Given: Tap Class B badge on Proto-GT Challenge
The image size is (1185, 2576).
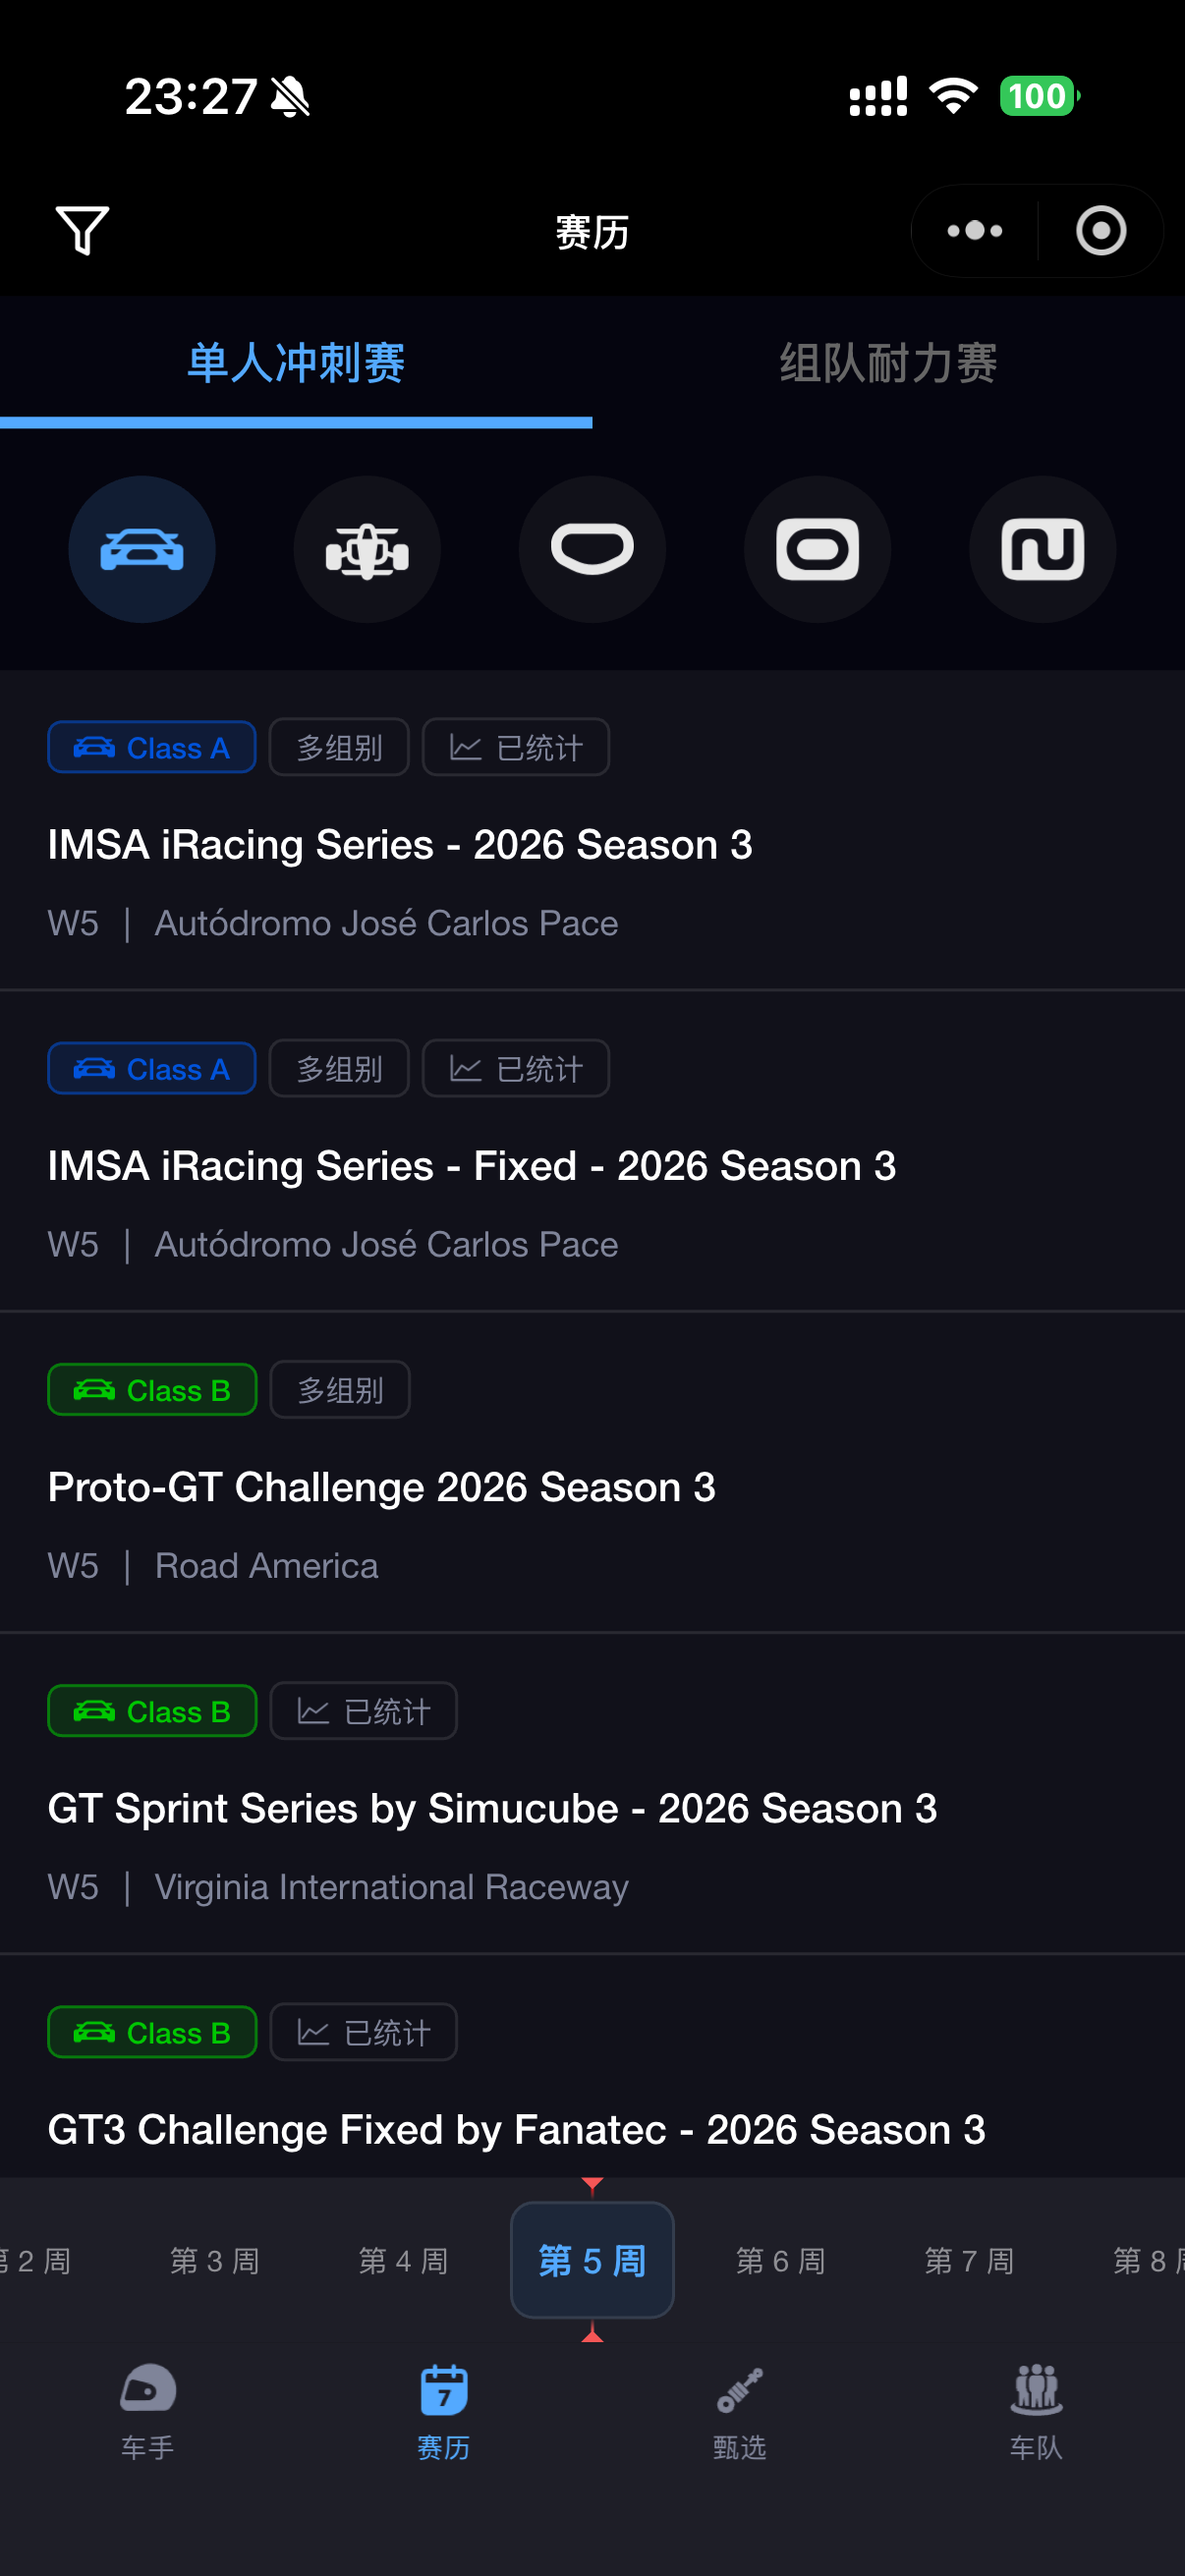Looking at the screenshot, I should click(x=152, y=1390).
